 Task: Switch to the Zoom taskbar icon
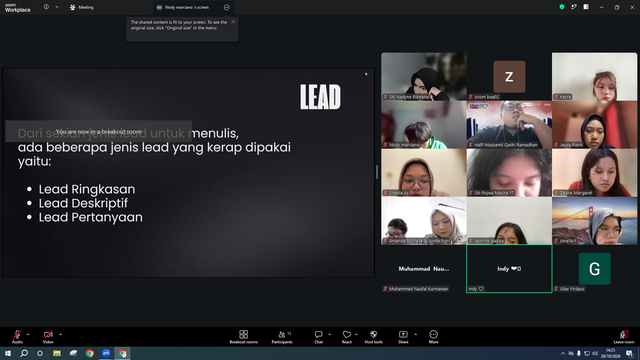pyautogui.click(x=106, y=353)
